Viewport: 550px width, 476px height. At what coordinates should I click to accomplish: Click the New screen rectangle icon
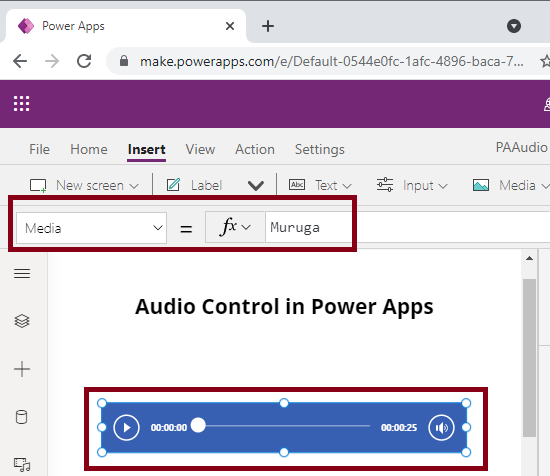38,186
